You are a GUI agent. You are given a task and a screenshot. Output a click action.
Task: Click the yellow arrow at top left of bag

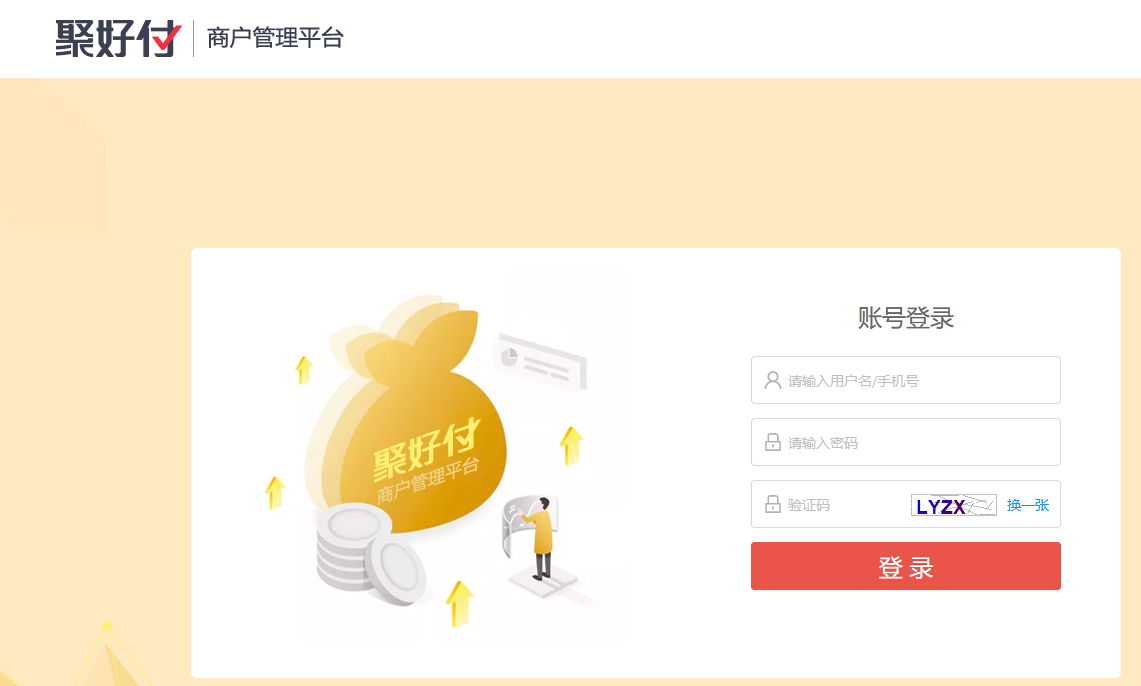(304, 370)
